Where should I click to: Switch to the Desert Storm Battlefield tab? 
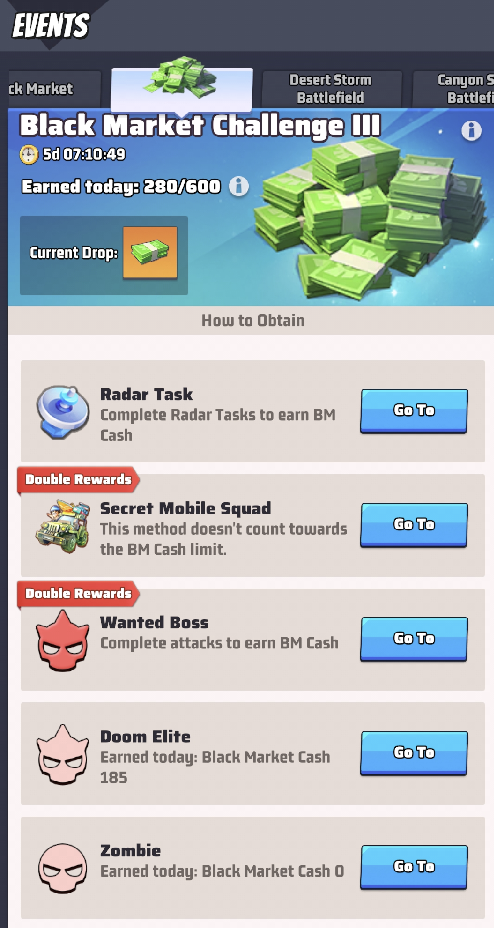331,89
